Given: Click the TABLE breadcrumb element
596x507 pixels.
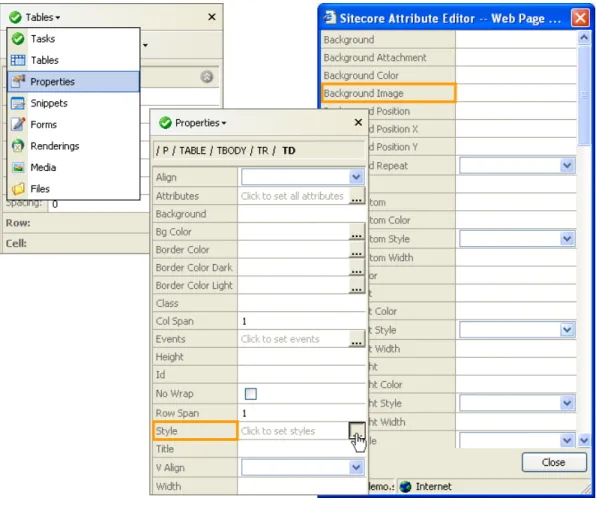Looking at the screenshot, I should (x=192, y=151).
